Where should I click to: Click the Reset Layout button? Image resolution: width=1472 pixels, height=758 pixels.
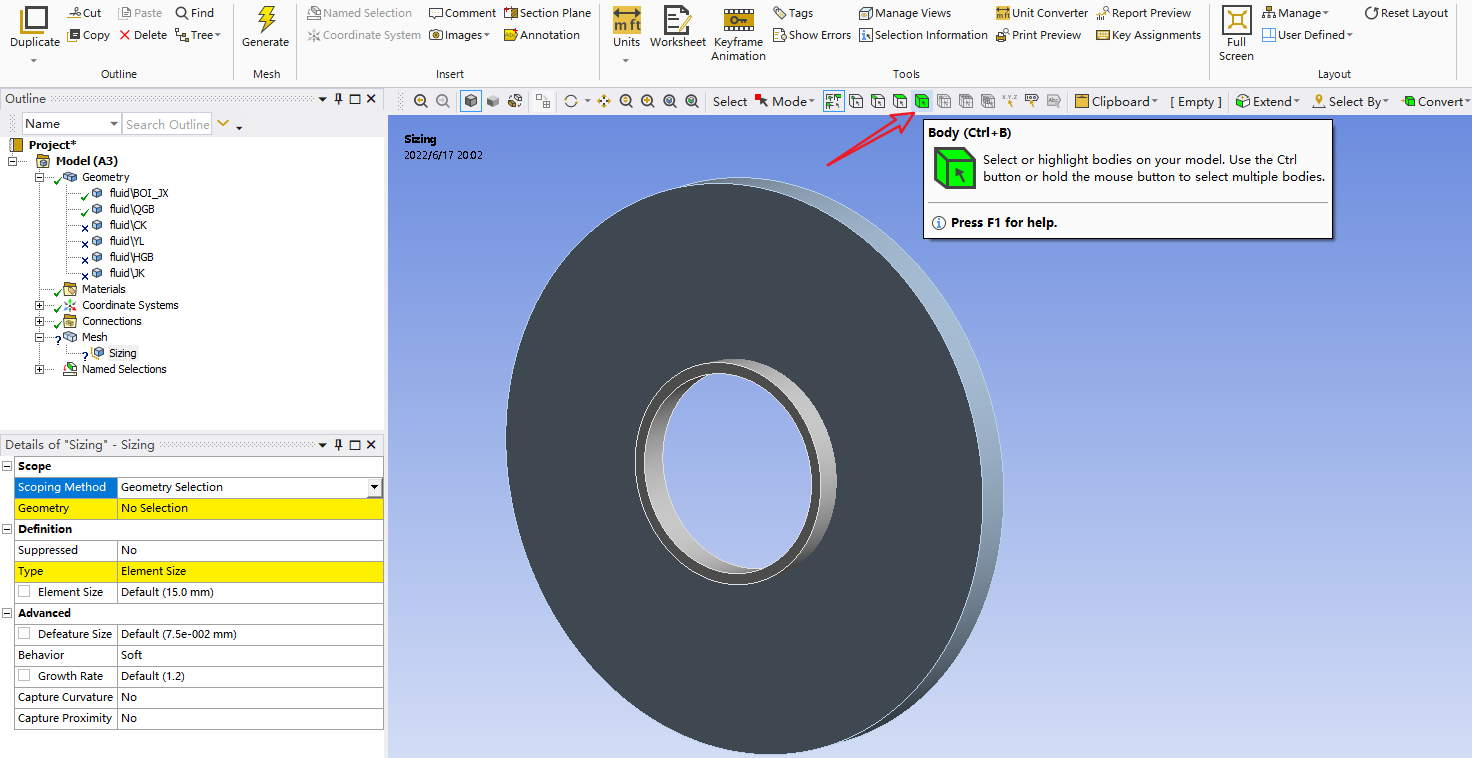tap(1406, 13)
